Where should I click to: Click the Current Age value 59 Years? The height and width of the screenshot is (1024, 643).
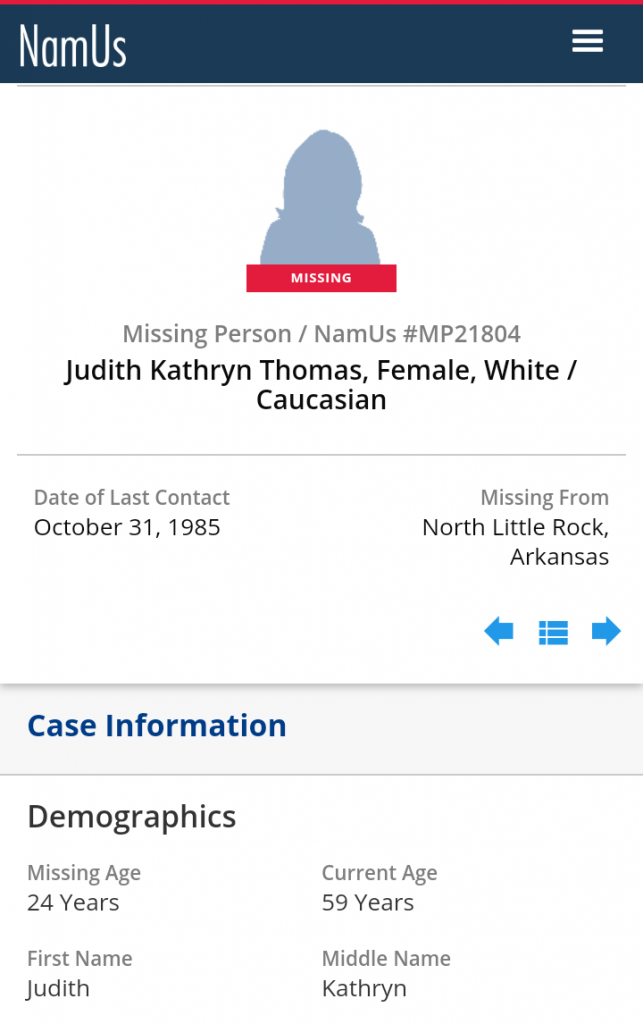[x=367, y=903]
